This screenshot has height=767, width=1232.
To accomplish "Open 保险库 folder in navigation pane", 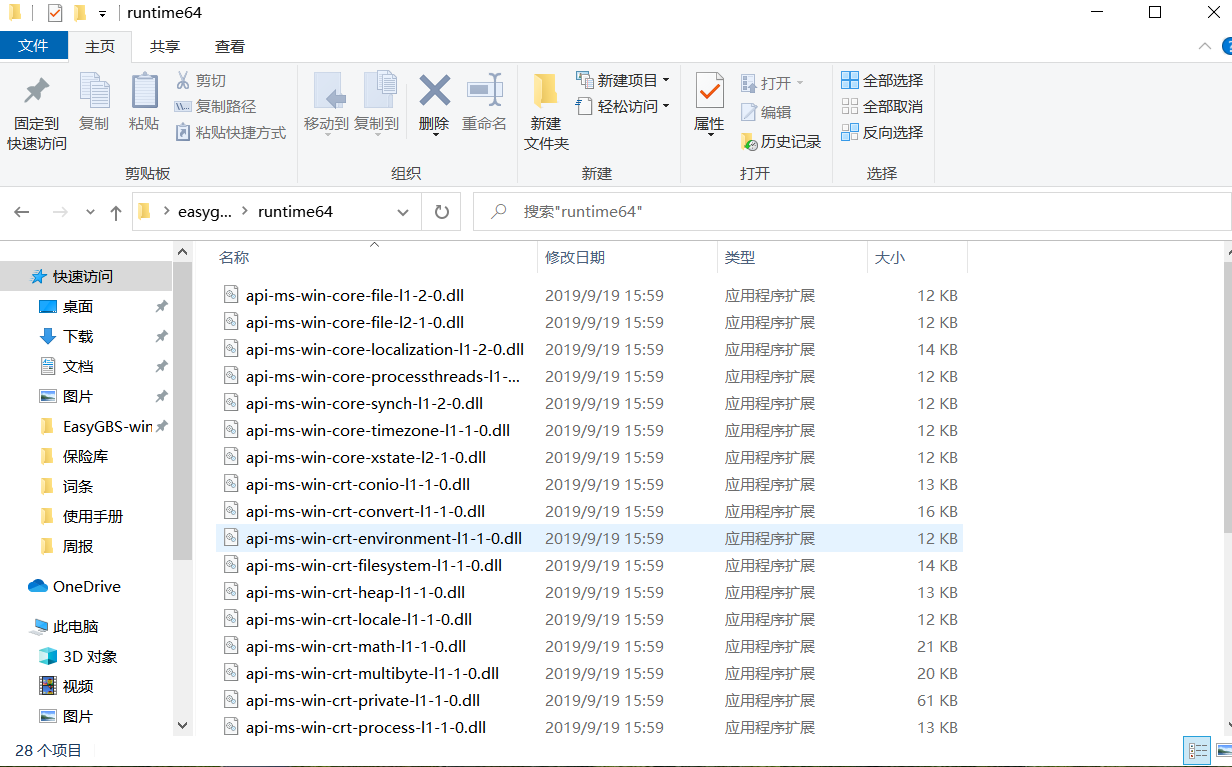I will (x=86, y=456).
